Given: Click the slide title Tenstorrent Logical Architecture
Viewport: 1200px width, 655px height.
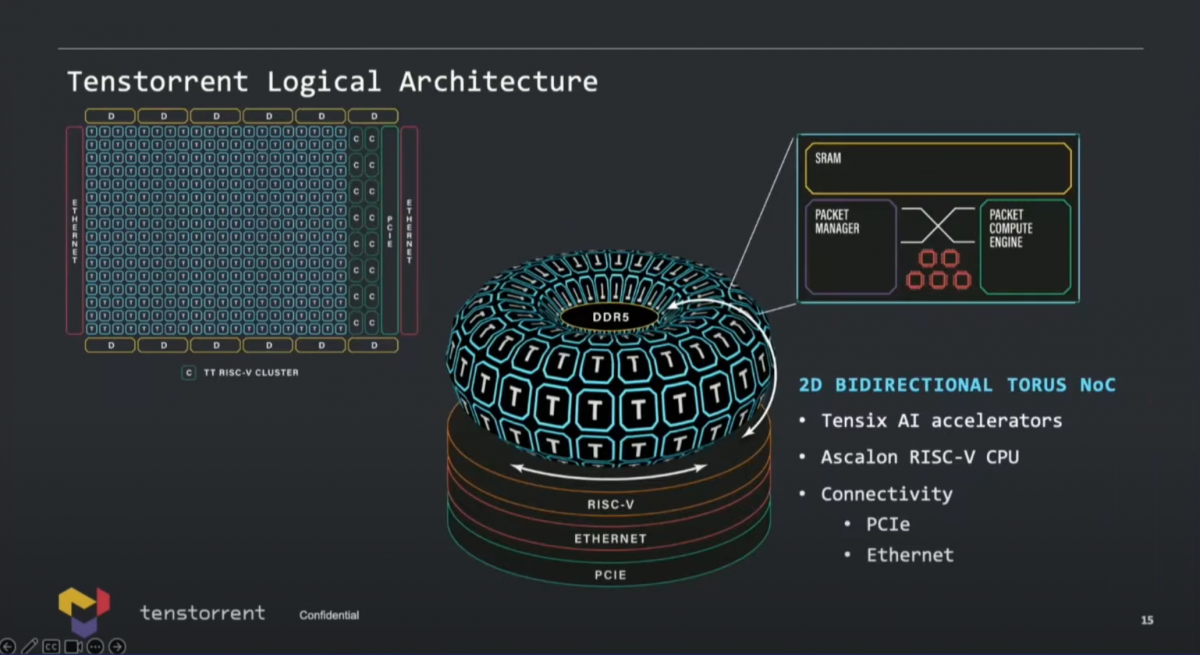Looking at the screenshot, I should pyautogui.click(x=332, y=80).
